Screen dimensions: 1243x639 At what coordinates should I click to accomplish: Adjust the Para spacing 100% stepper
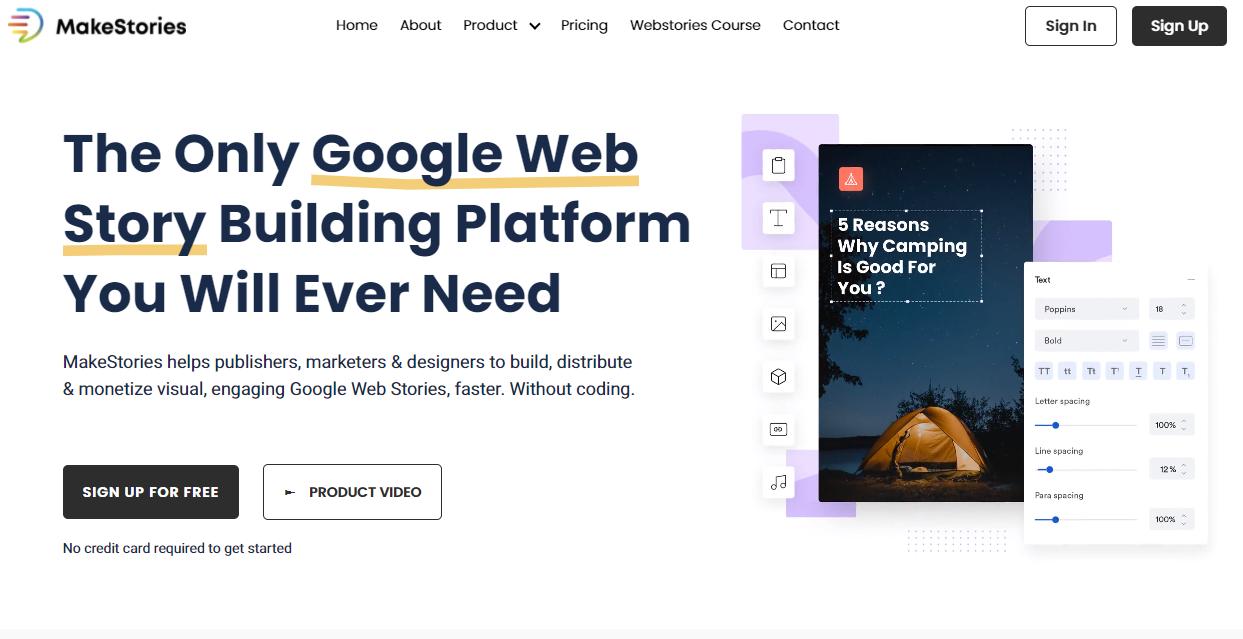point(1172,519)
